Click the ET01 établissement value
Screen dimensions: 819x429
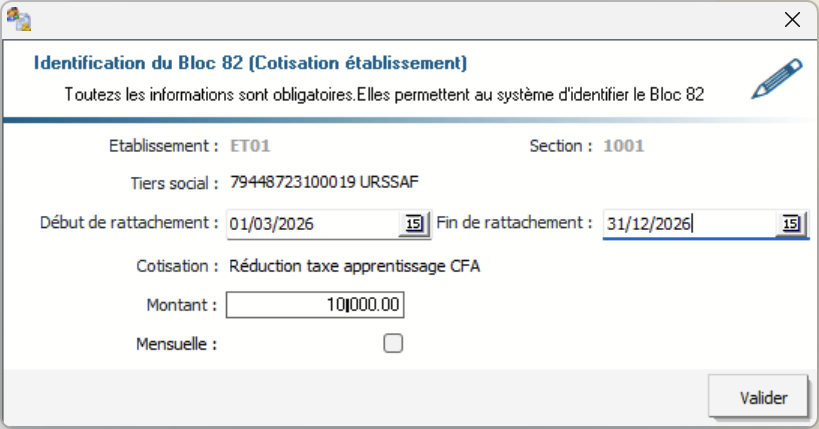point(251,146)
